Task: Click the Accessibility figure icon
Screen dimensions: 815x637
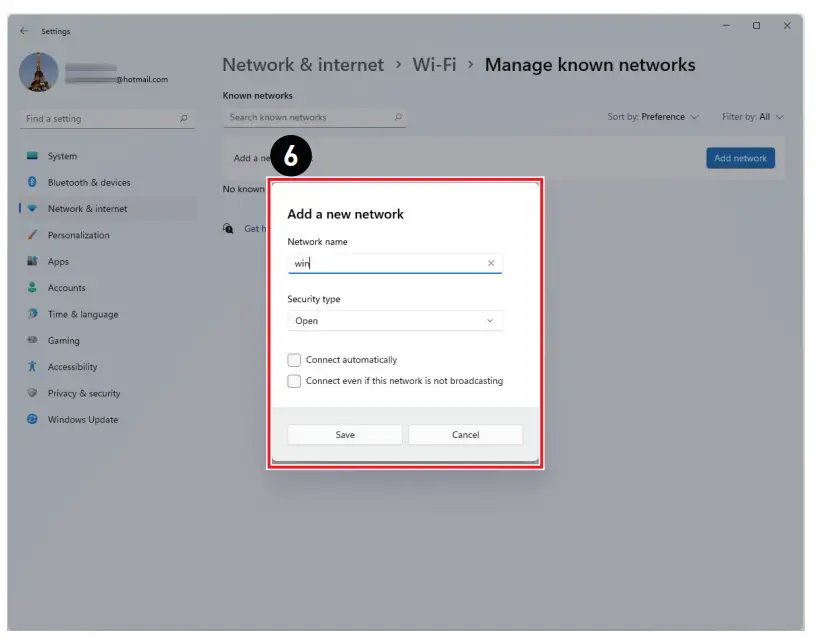Action: click(32, 367)
